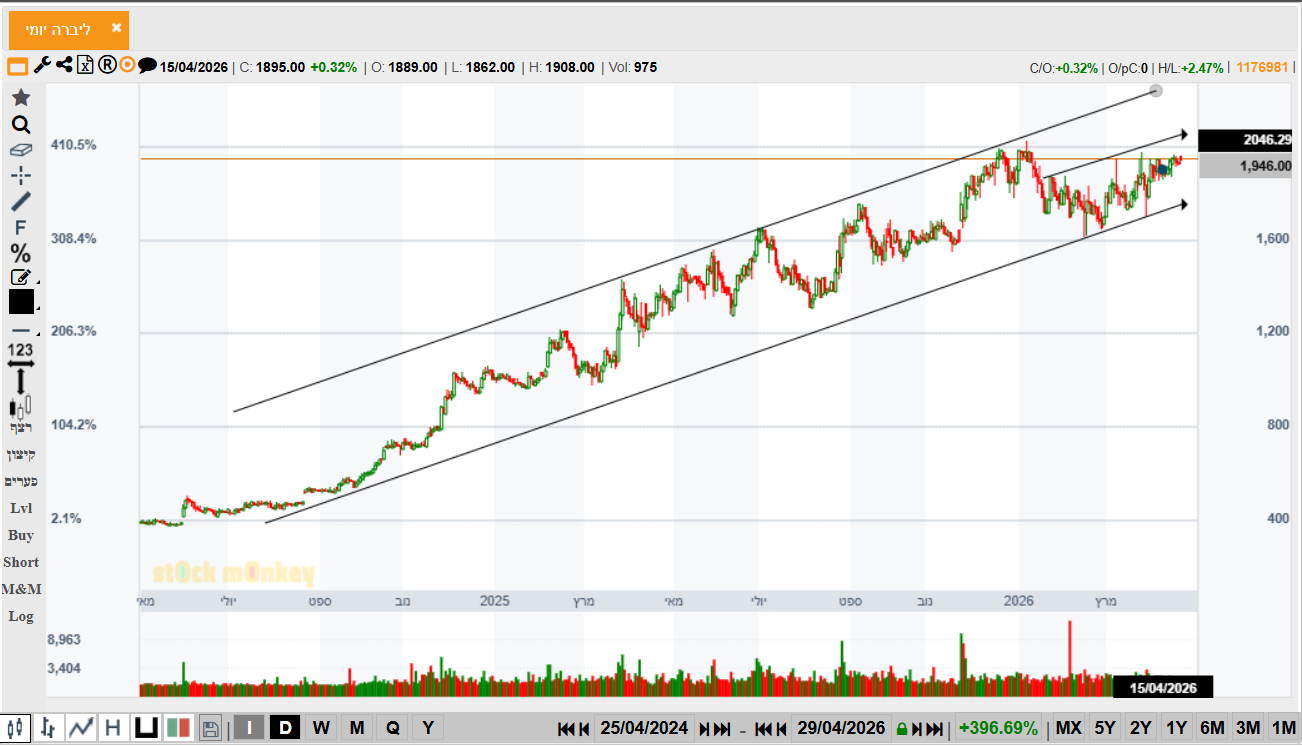
Task: Select quarterly Q interval
Action: point(392,727)
